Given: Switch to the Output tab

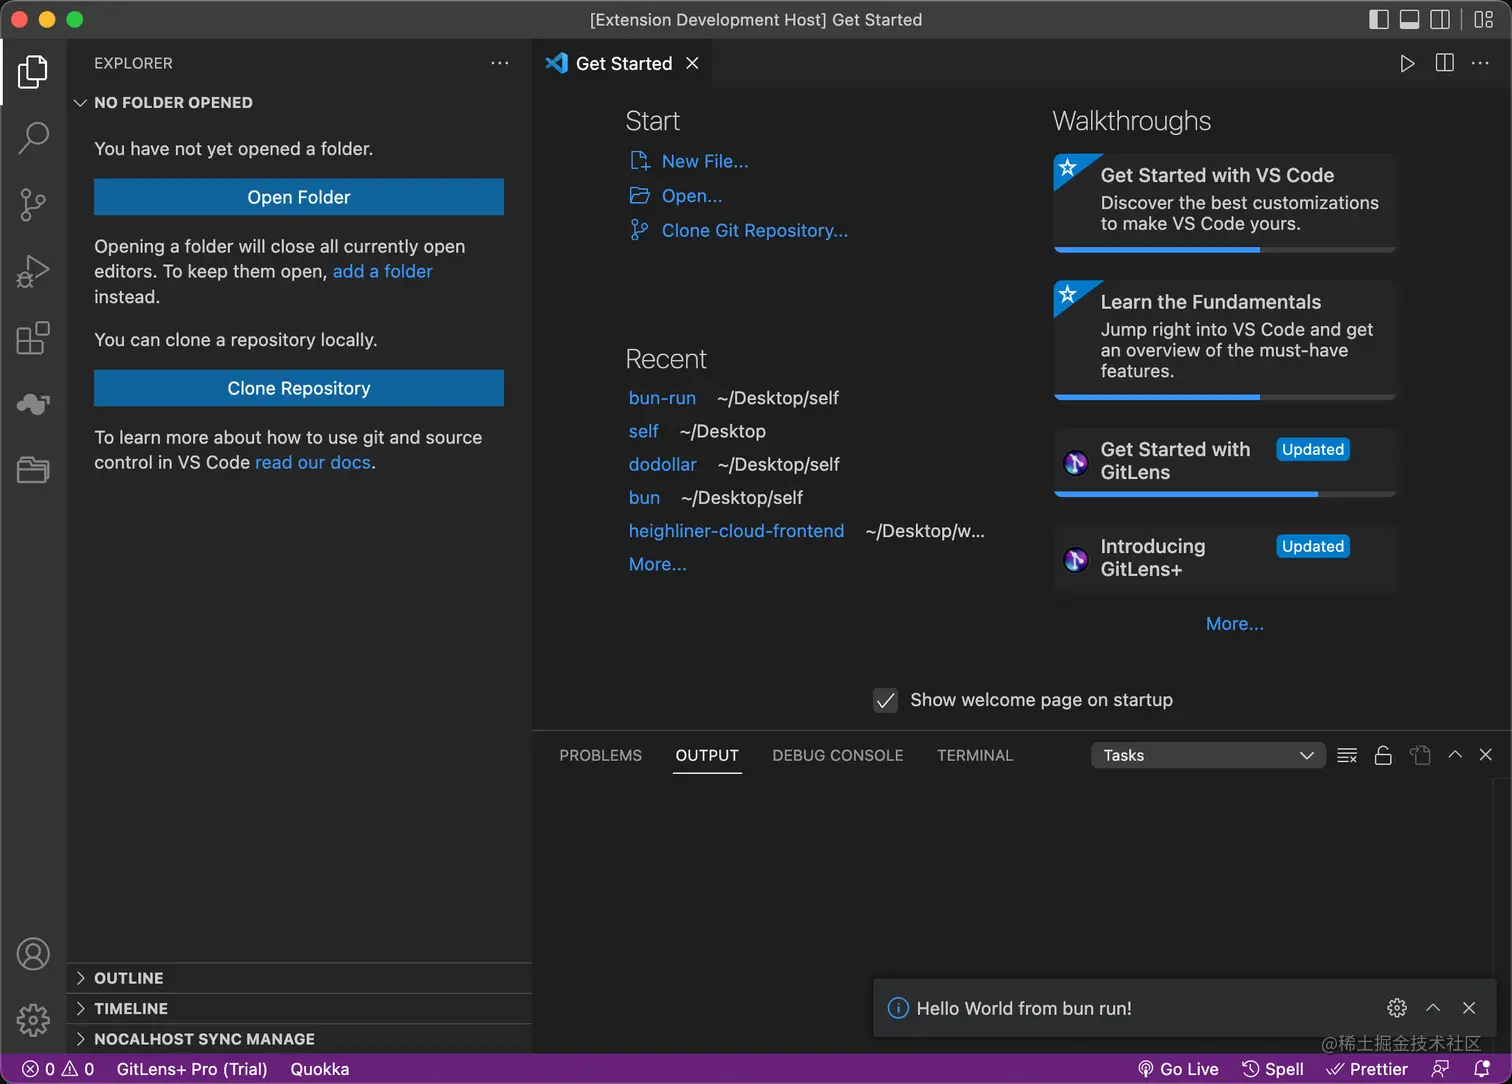Looking at the screenshot, I should [x=707, y=755].
